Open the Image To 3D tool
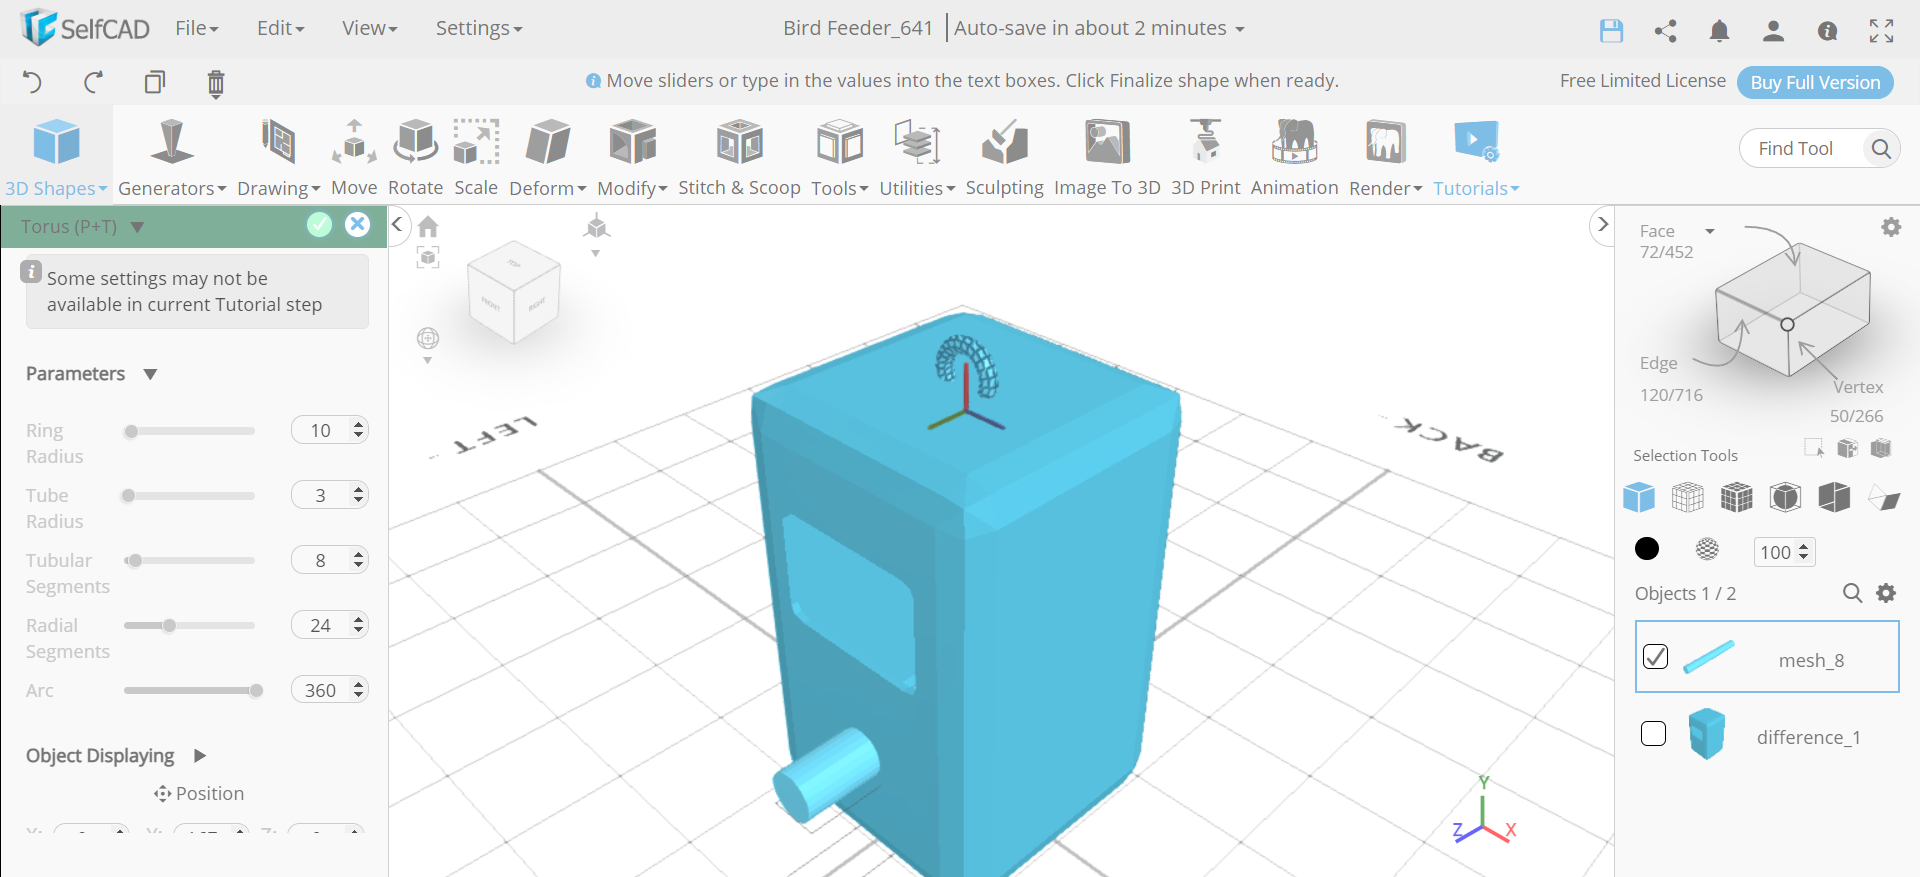The height and width of the screenshot is (877, 1920). 1107,158
